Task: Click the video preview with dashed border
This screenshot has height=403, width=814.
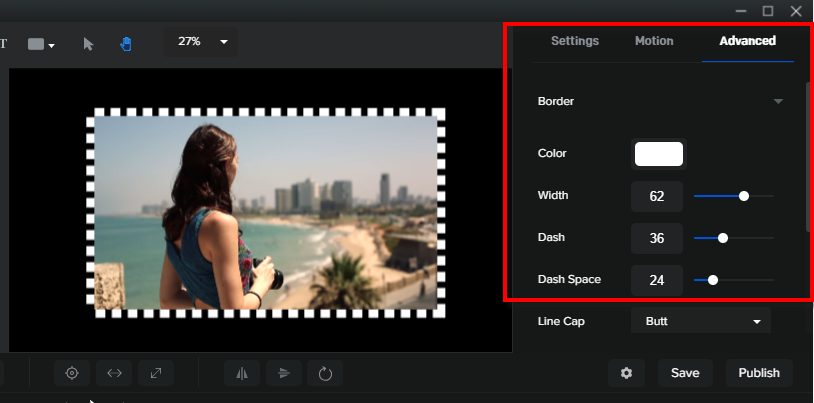Action: tap(266, 213)
